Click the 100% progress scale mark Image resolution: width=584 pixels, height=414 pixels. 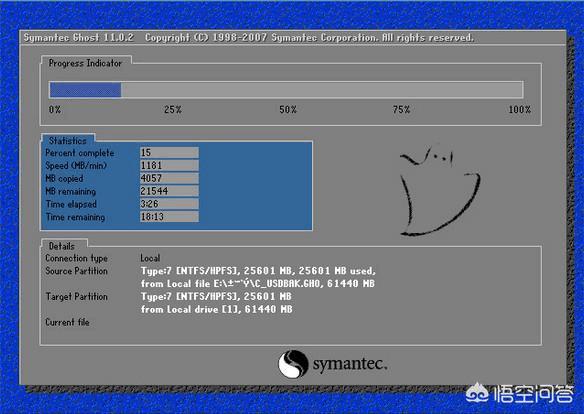pos(520,109)
